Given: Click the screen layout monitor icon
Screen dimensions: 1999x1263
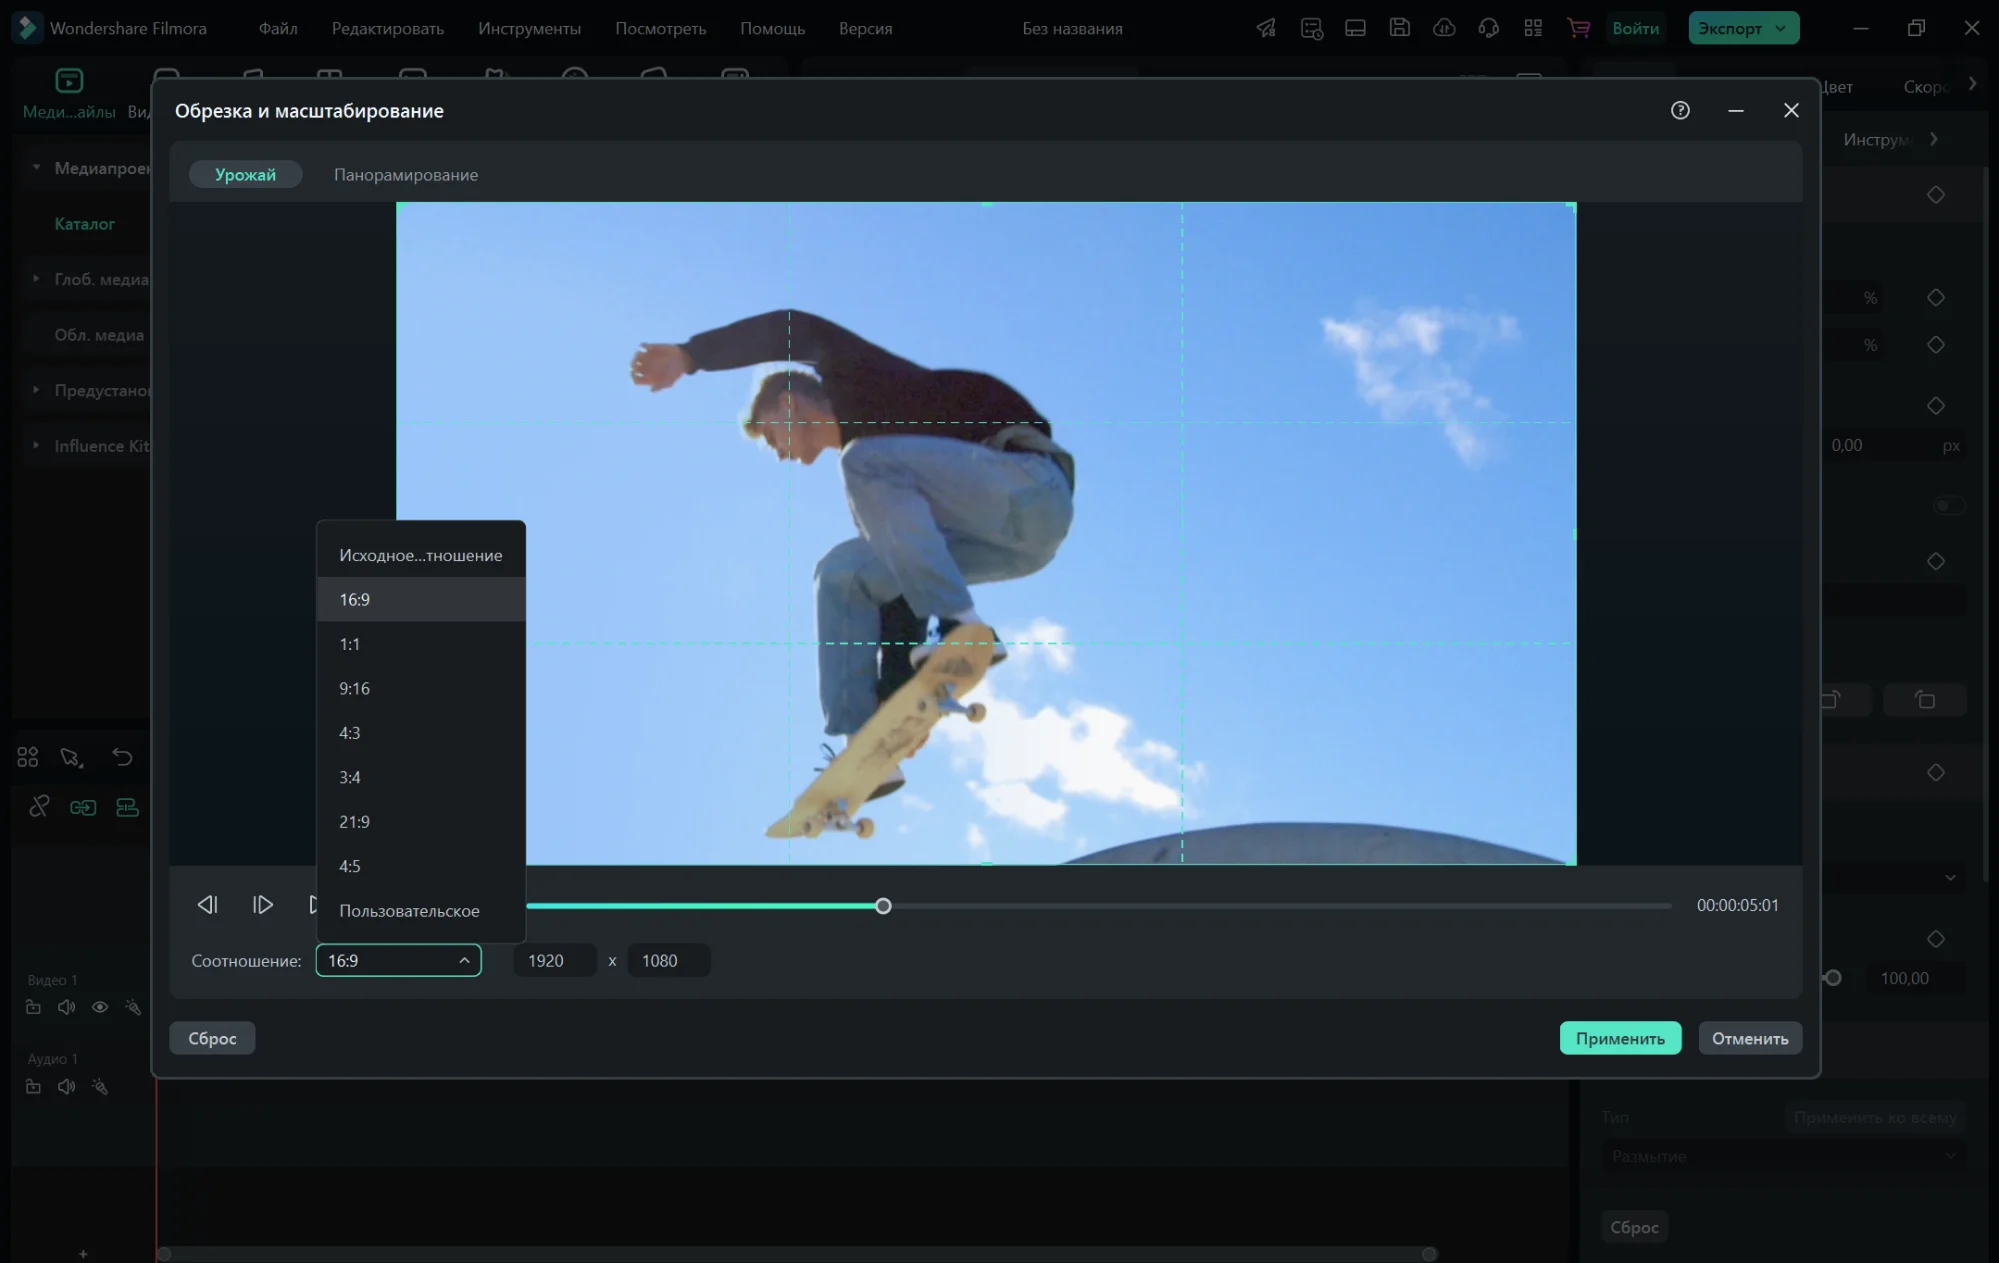Looking at the screenshot, I should (x=1355, y=28).
